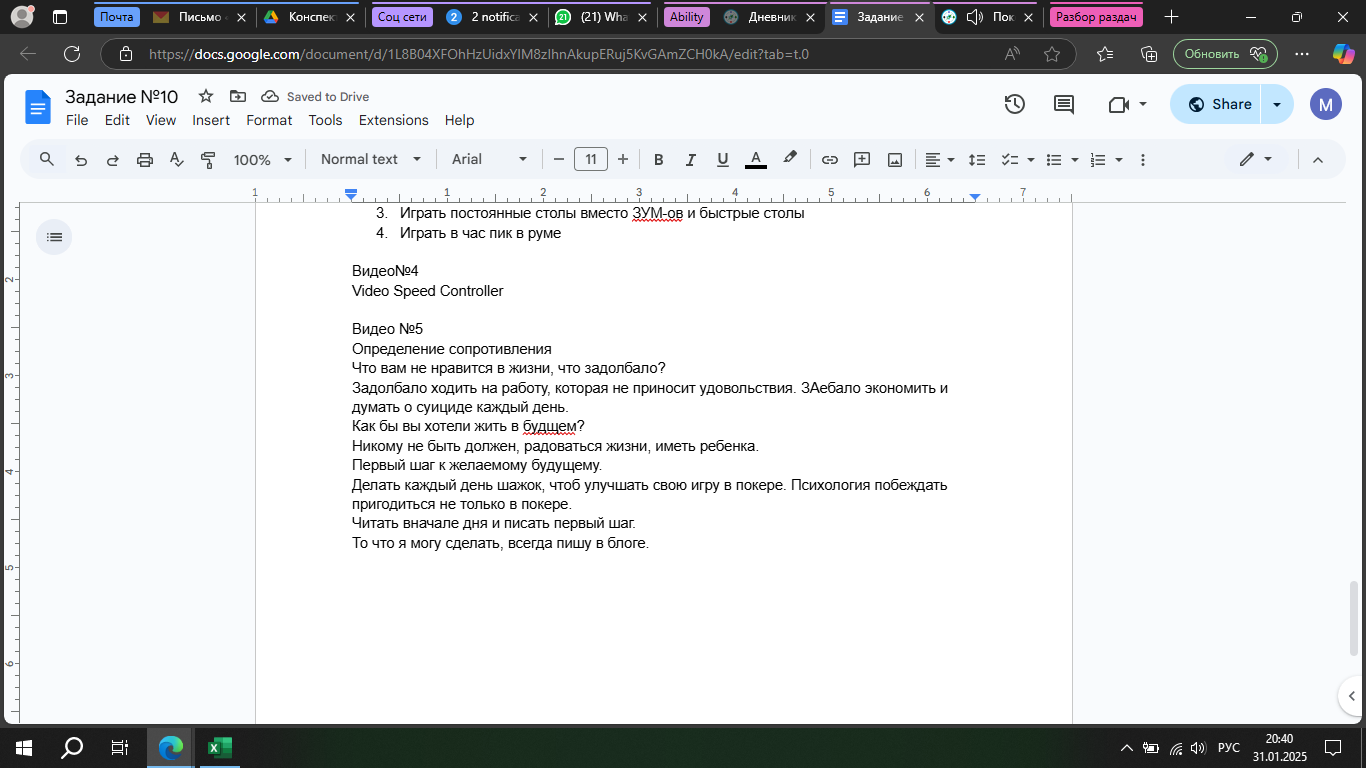This screenshot has width=1366, height=768.
Task: Activate the paint format tool
Action: click(x=209, y=159)
